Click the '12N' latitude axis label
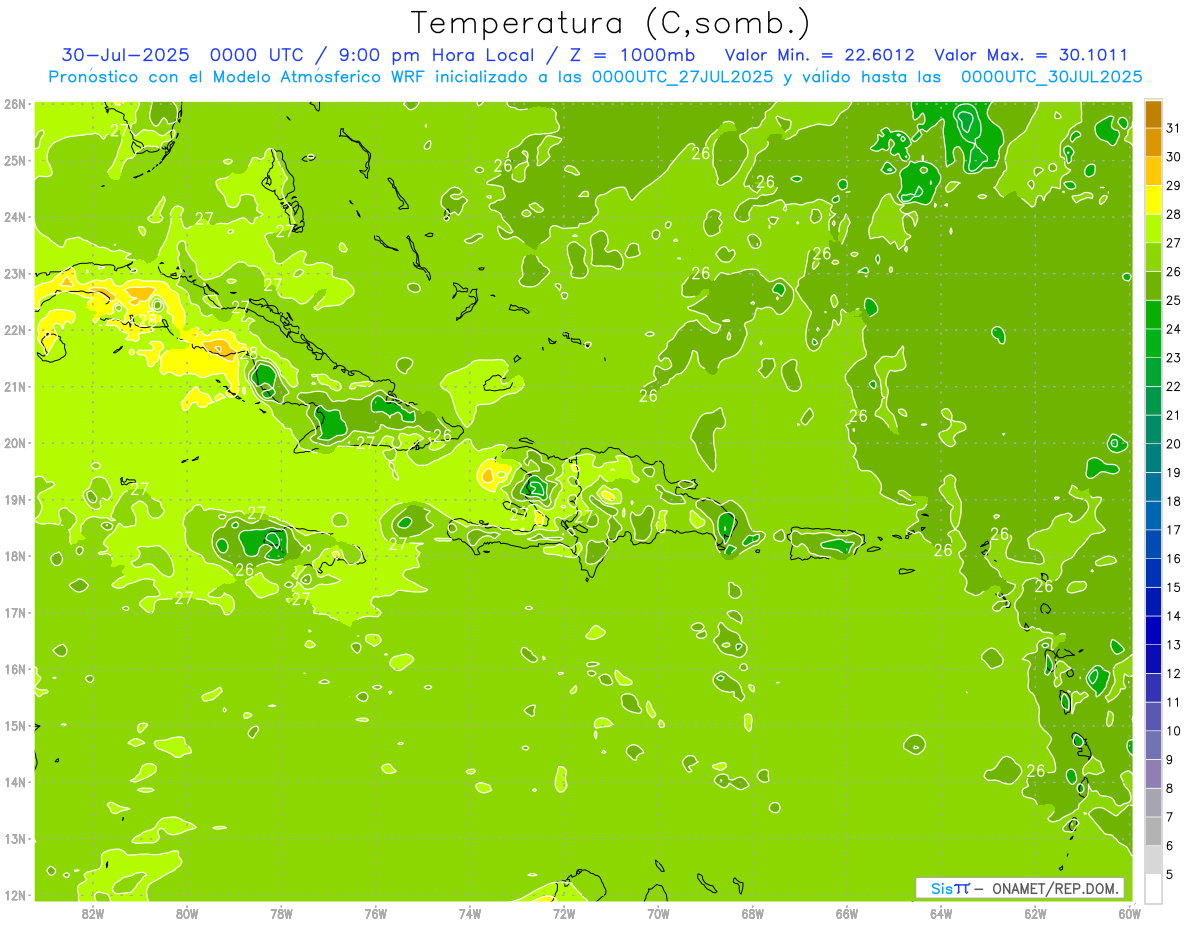This screenshot has width=1200, height=927. [16, 895]
